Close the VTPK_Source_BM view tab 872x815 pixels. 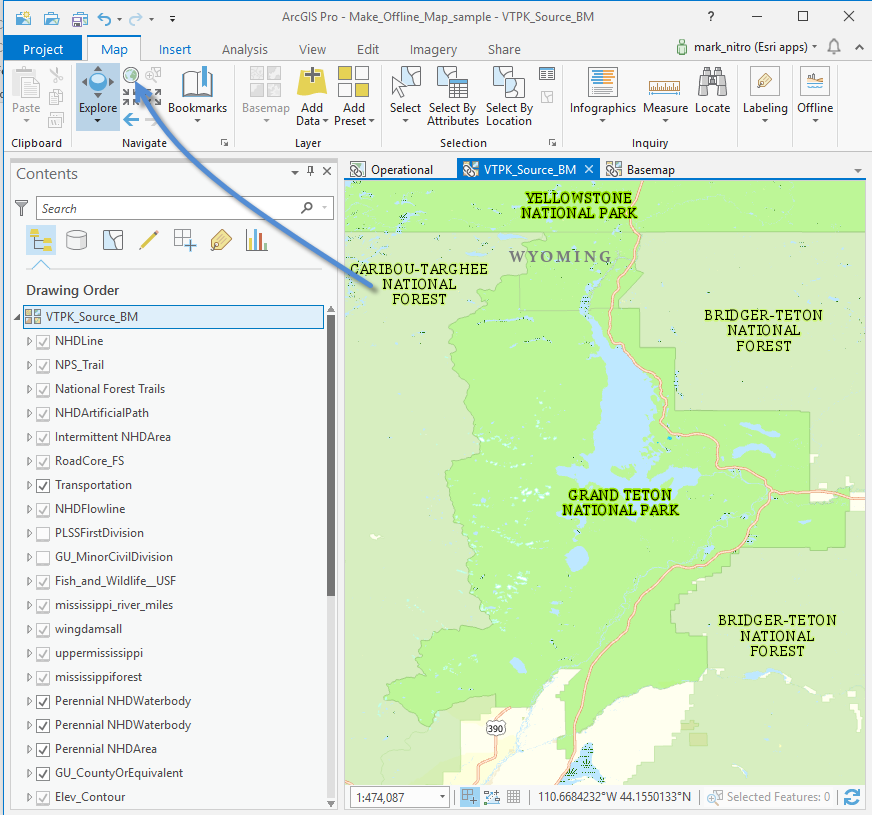click(589, 169)
